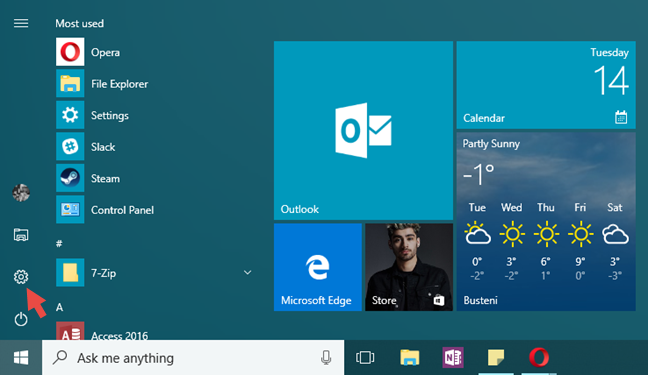Open the Outlook live tile

(x=363, y=130)
